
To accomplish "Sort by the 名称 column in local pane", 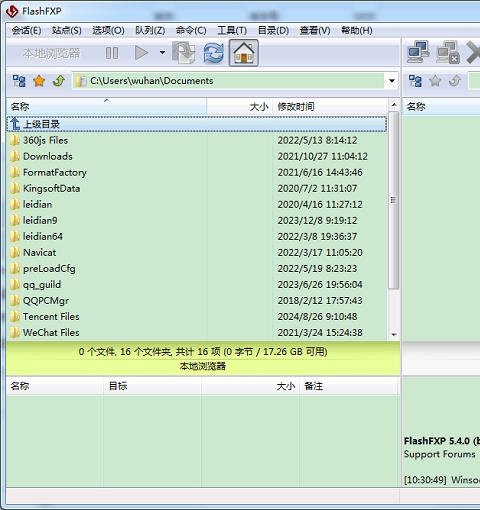I will click(x=106, y=107).
